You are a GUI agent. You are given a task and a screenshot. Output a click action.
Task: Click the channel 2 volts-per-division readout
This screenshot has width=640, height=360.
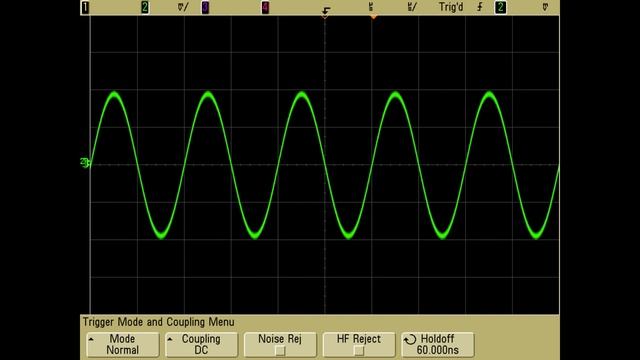coord(183,7)
